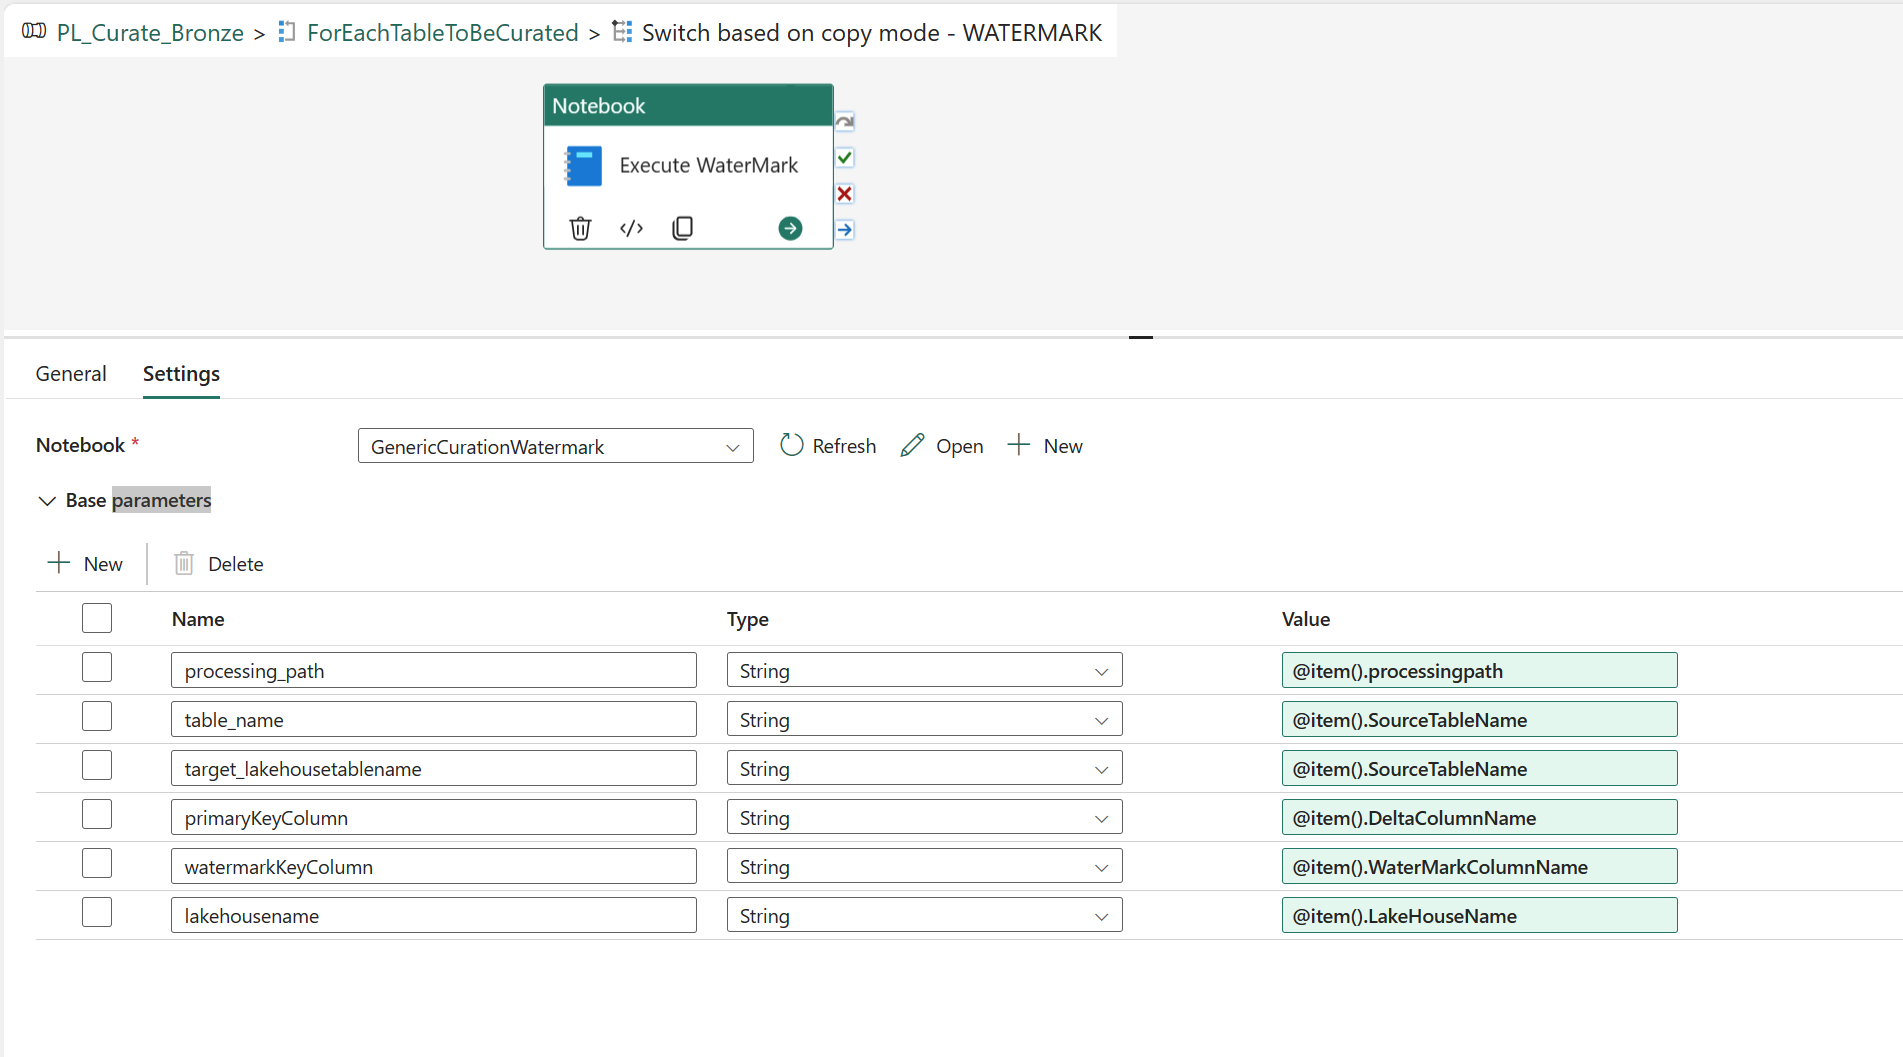Open the String type dropdown for table_name
Image resolution: width=1903 pixels, height=1057 pixels.
[1100, 719]
